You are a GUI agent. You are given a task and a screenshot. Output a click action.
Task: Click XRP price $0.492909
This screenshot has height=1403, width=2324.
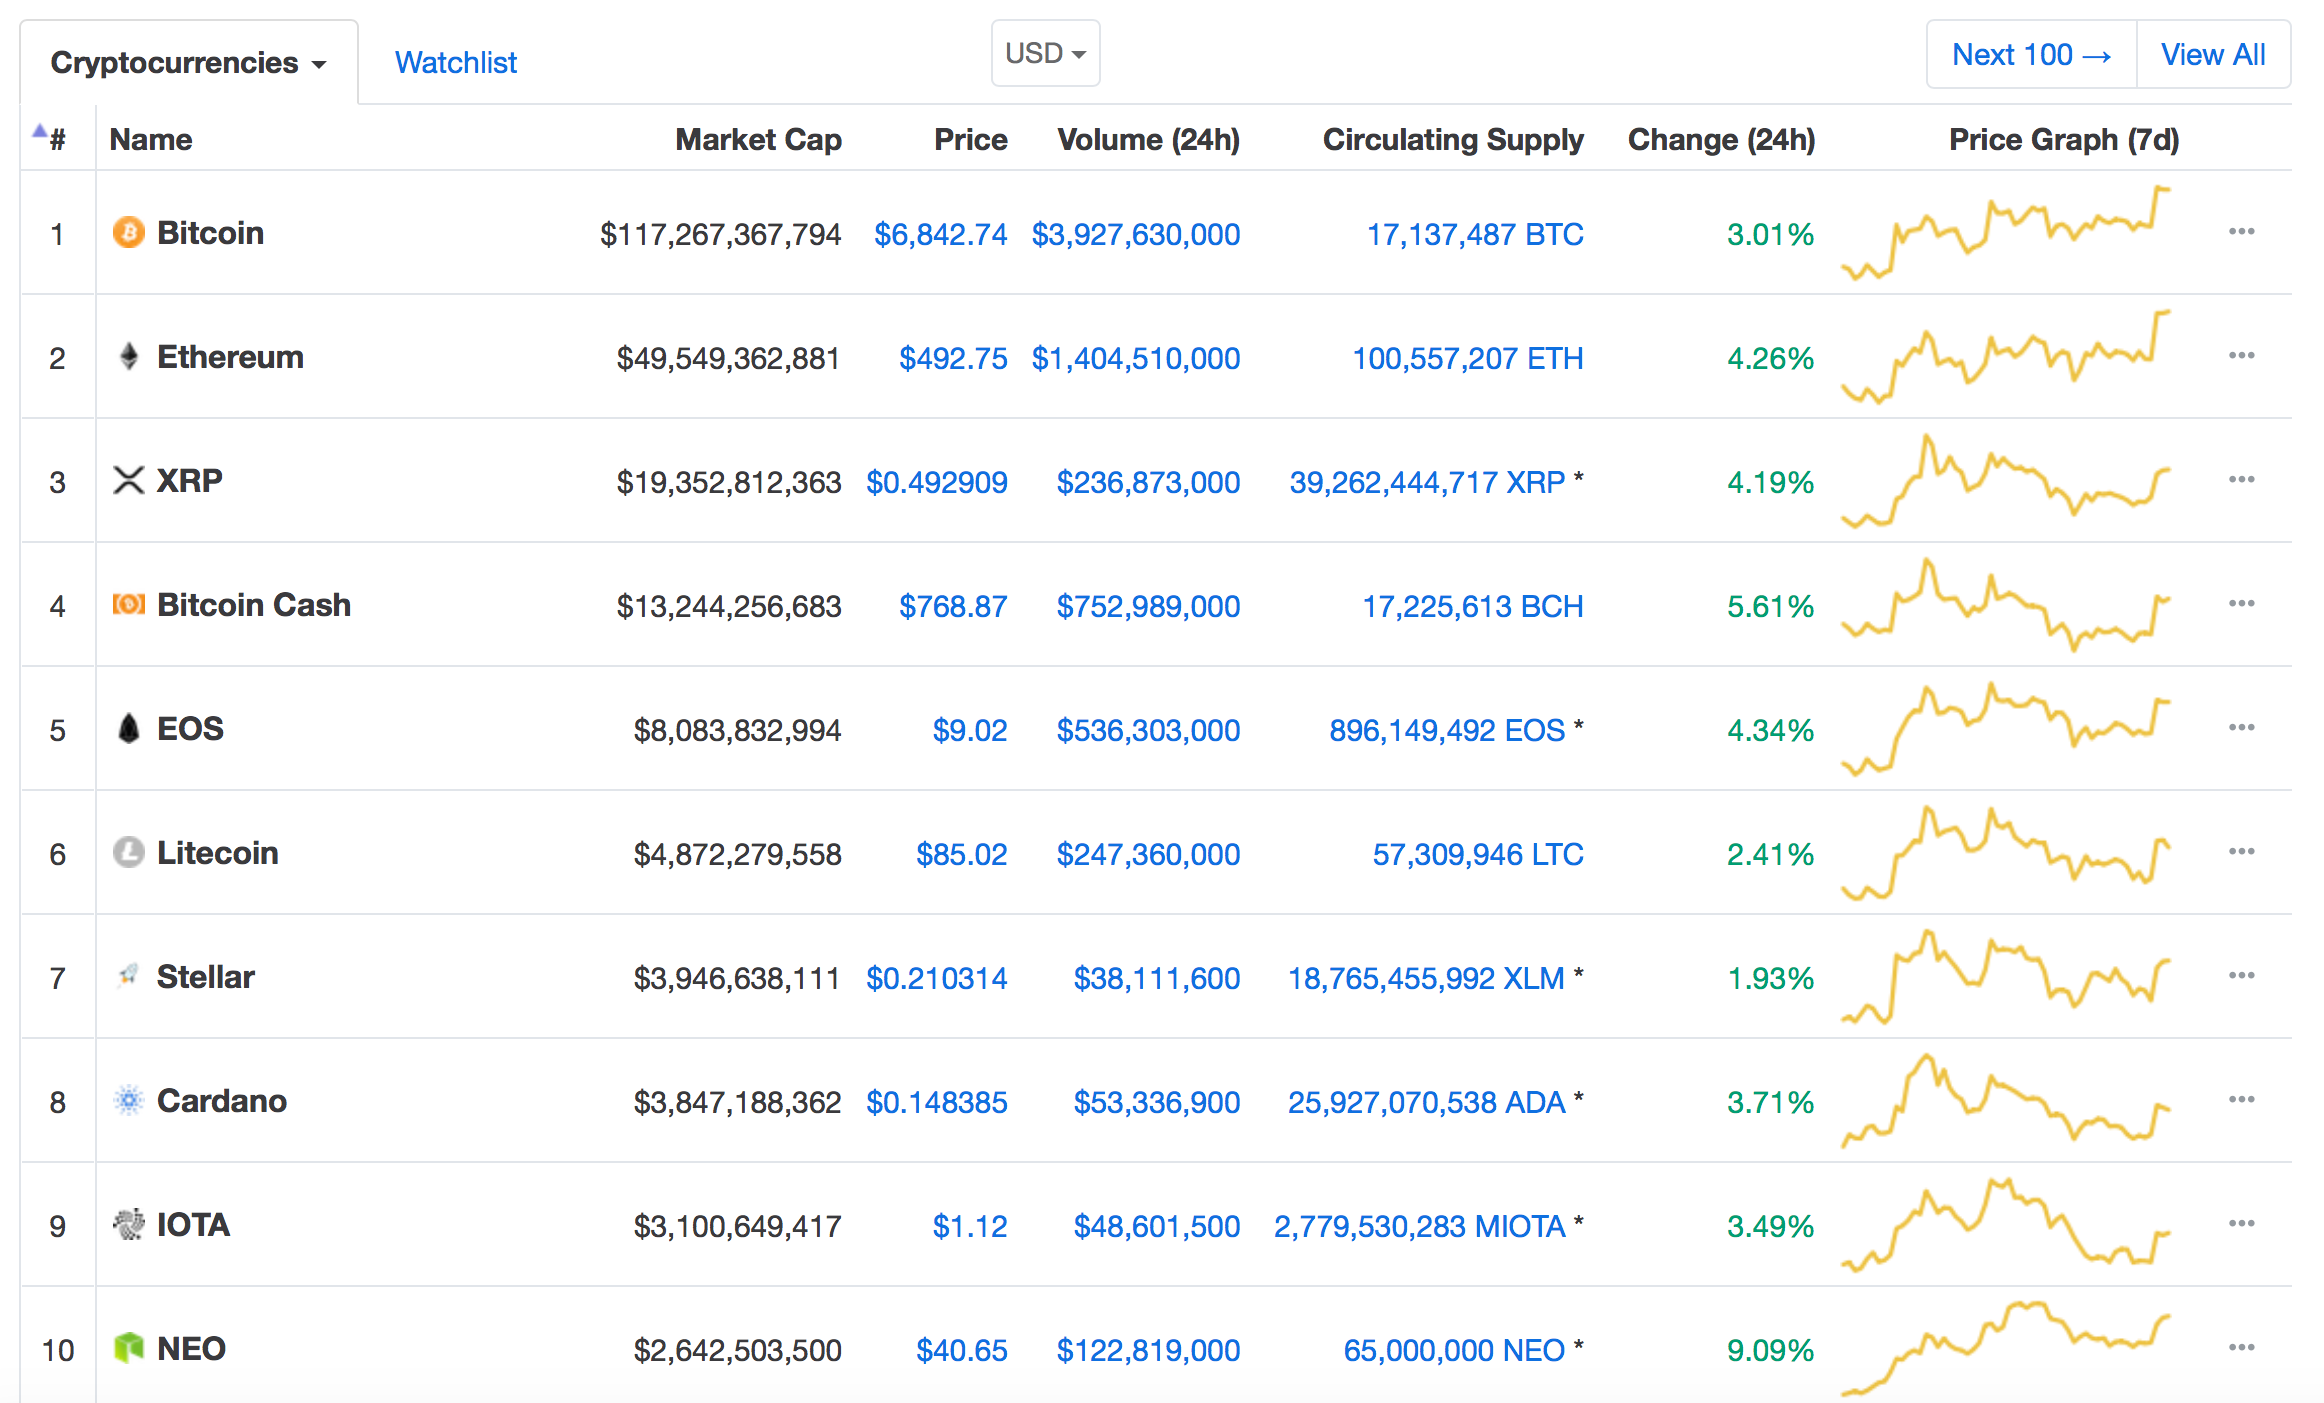[x=937, y=482]
